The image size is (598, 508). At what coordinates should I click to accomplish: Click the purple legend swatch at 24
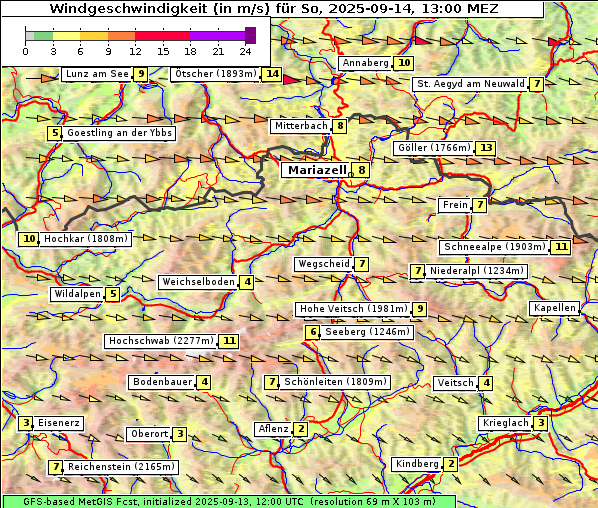pos(250,35)
